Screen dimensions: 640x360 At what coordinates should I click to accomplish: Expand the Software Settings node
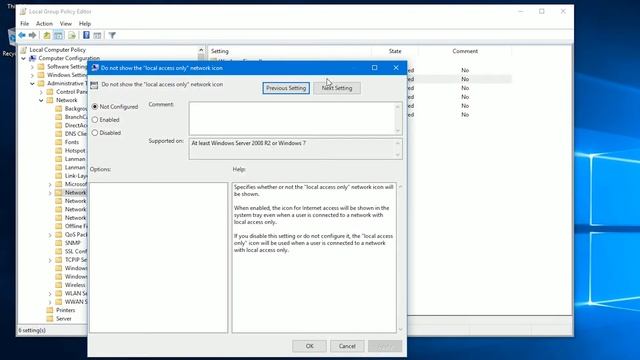32,67
